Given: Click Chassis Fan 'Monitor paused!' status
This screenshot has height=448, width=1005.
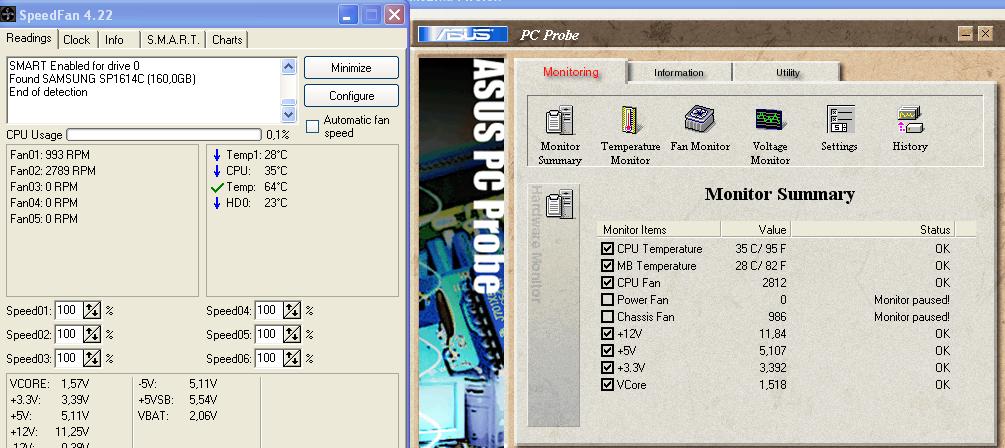Looking at the screenshot, I should (911, 317).
